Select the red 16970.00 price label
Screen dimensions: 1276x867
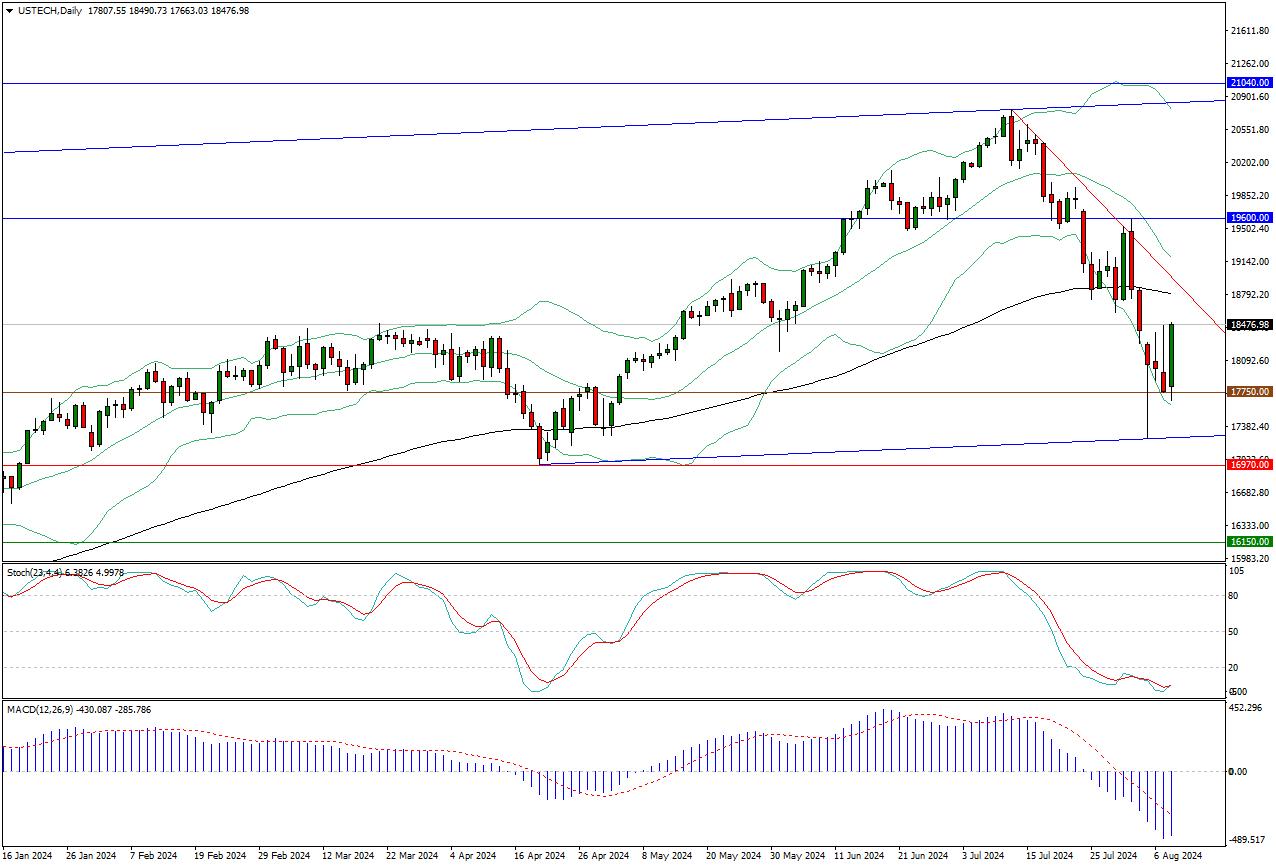point(1249,465)
